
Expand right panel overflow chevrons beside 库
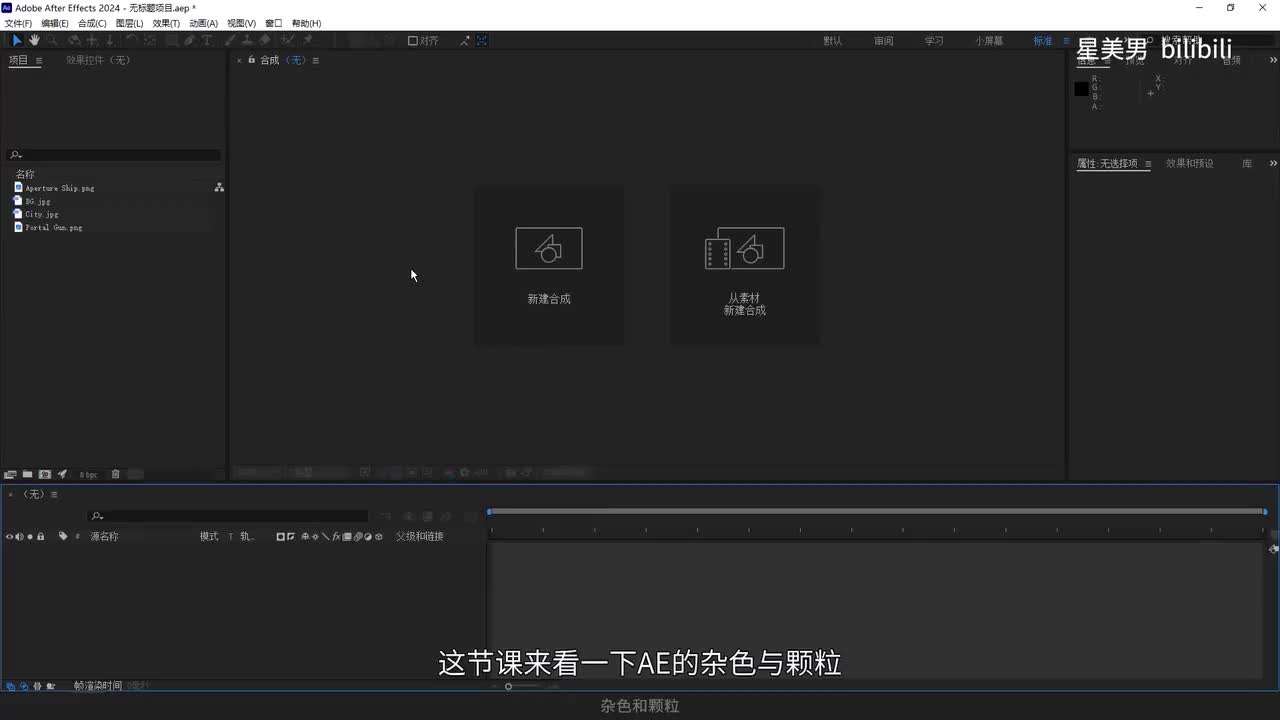(x=1273, y=163)
